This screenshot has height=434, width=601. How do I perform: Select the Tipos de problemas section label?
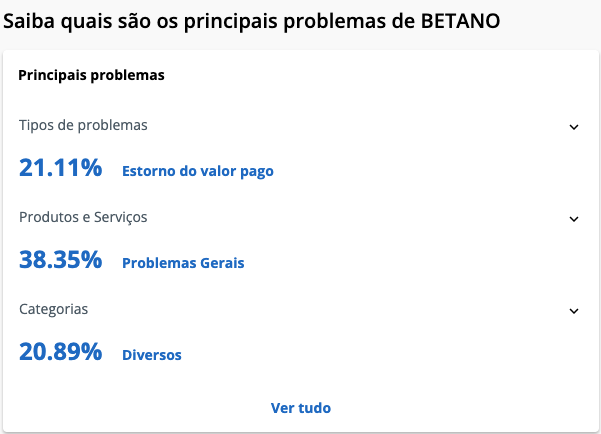[83, 125]
